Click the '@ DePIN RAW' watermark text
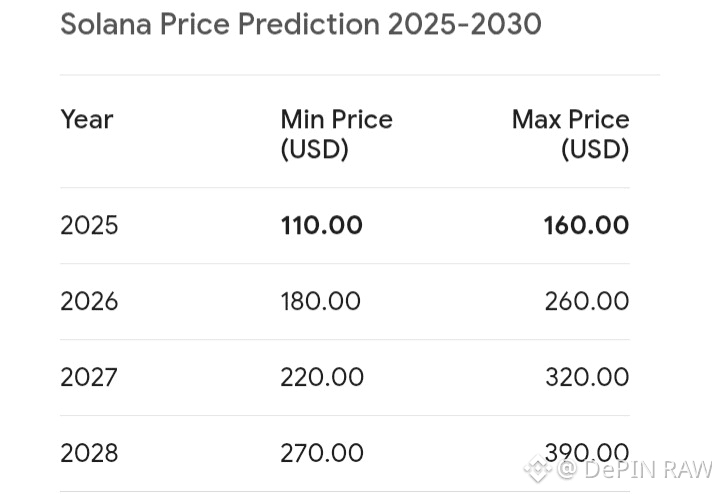 click(x=634, y=468)
